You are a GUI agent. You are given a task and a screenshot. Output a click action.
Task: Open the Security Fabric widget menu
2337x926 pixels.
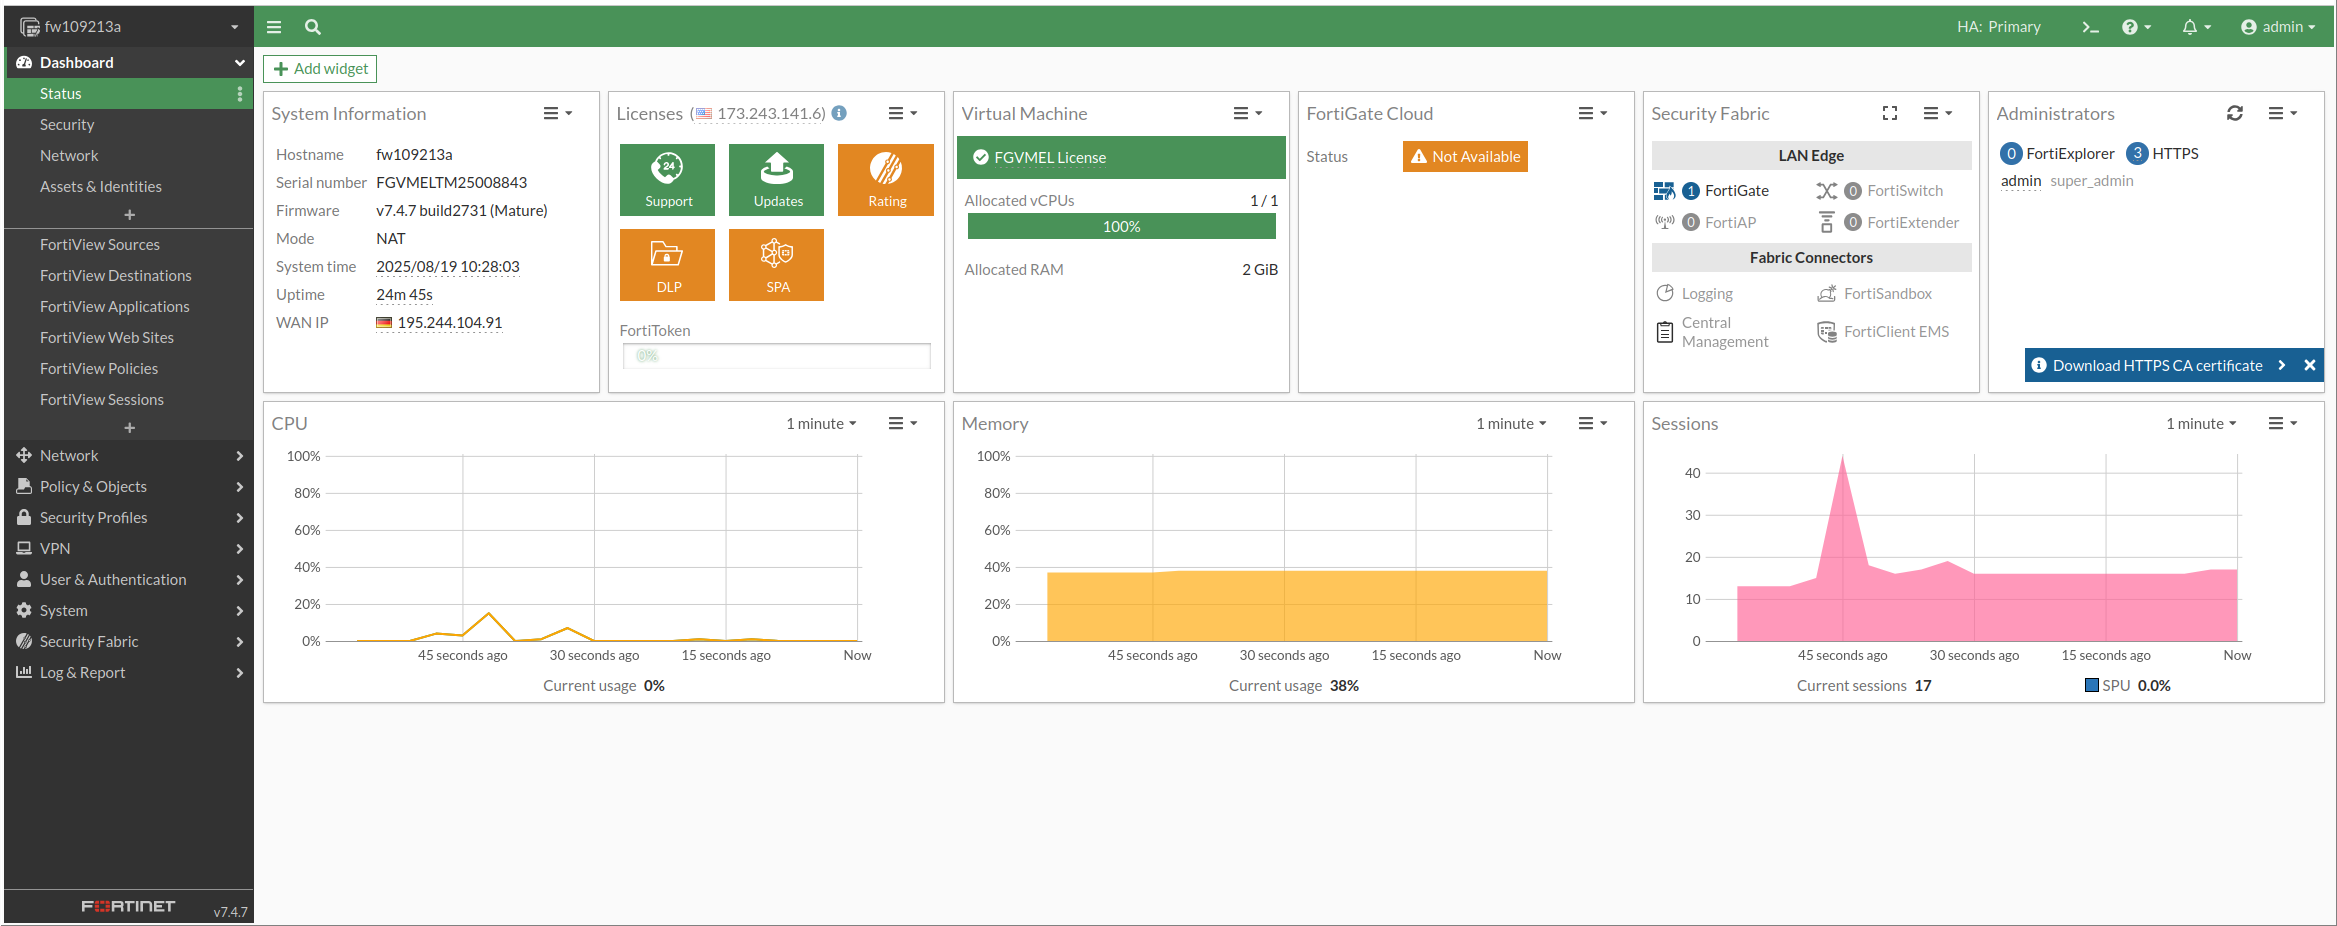coord(1937,113)
